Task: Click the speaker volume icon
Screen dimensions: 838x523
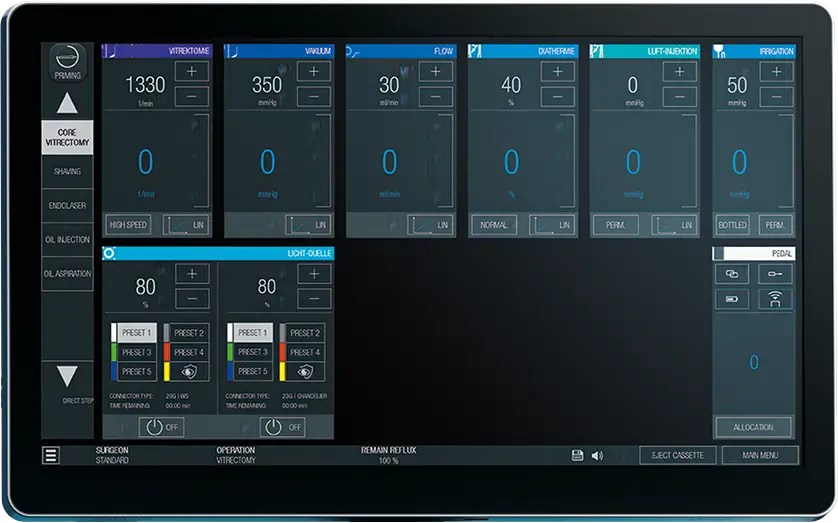Action: coord(597,456)
